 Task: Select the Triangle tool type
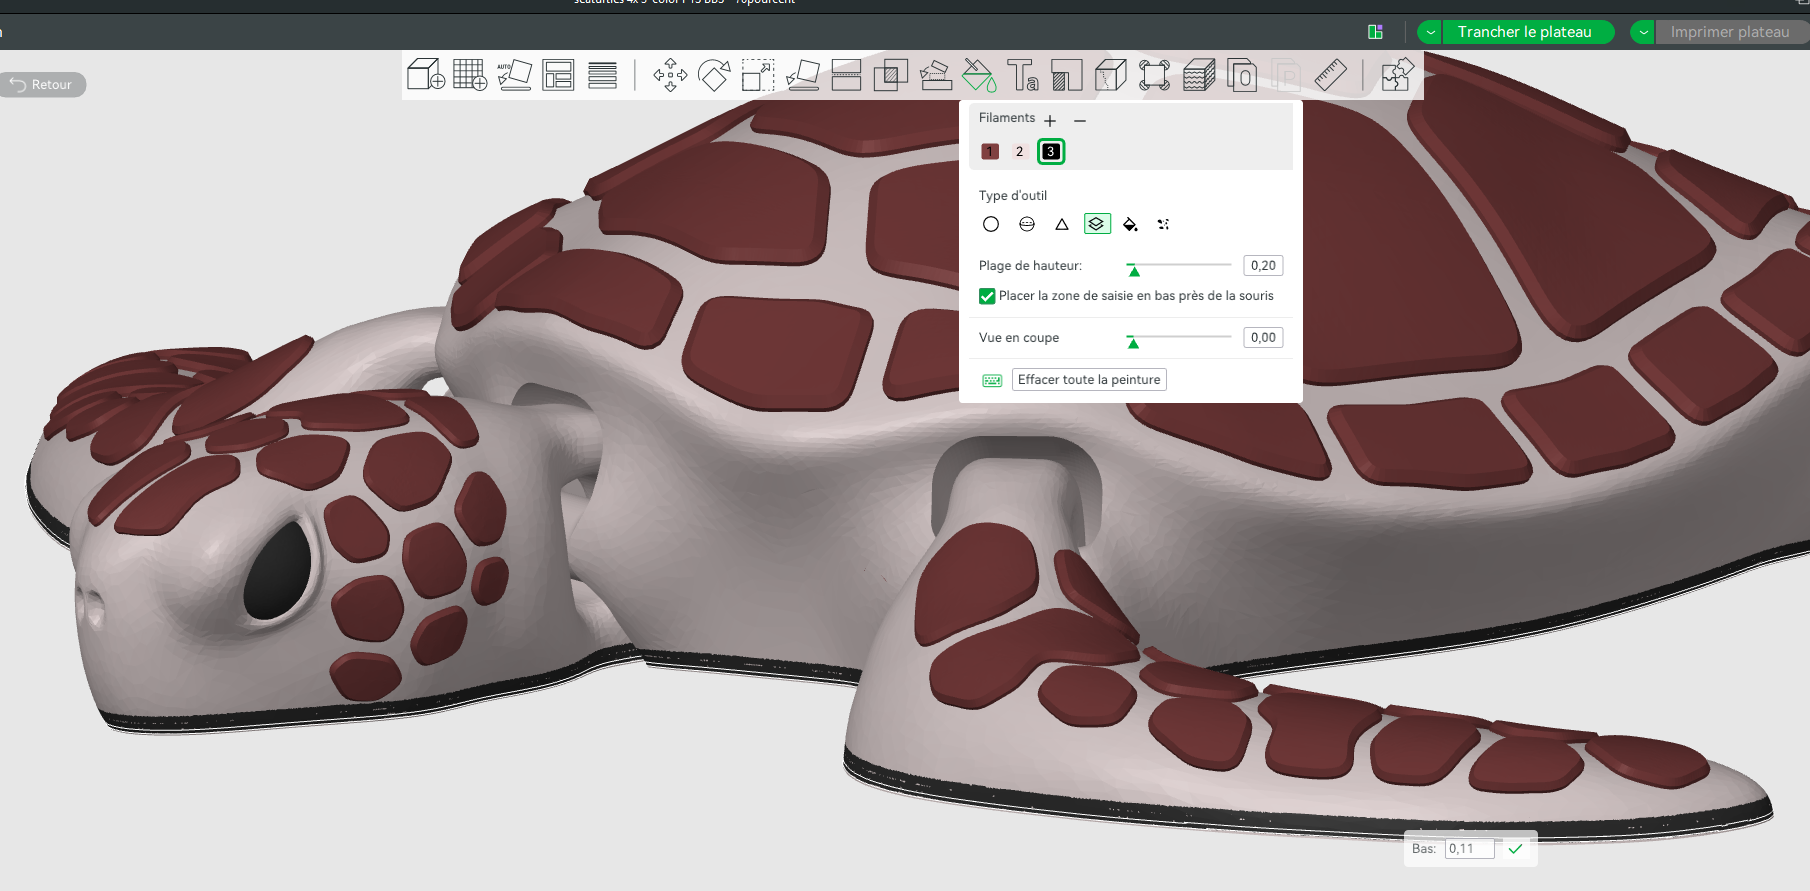pos(1062,224)
